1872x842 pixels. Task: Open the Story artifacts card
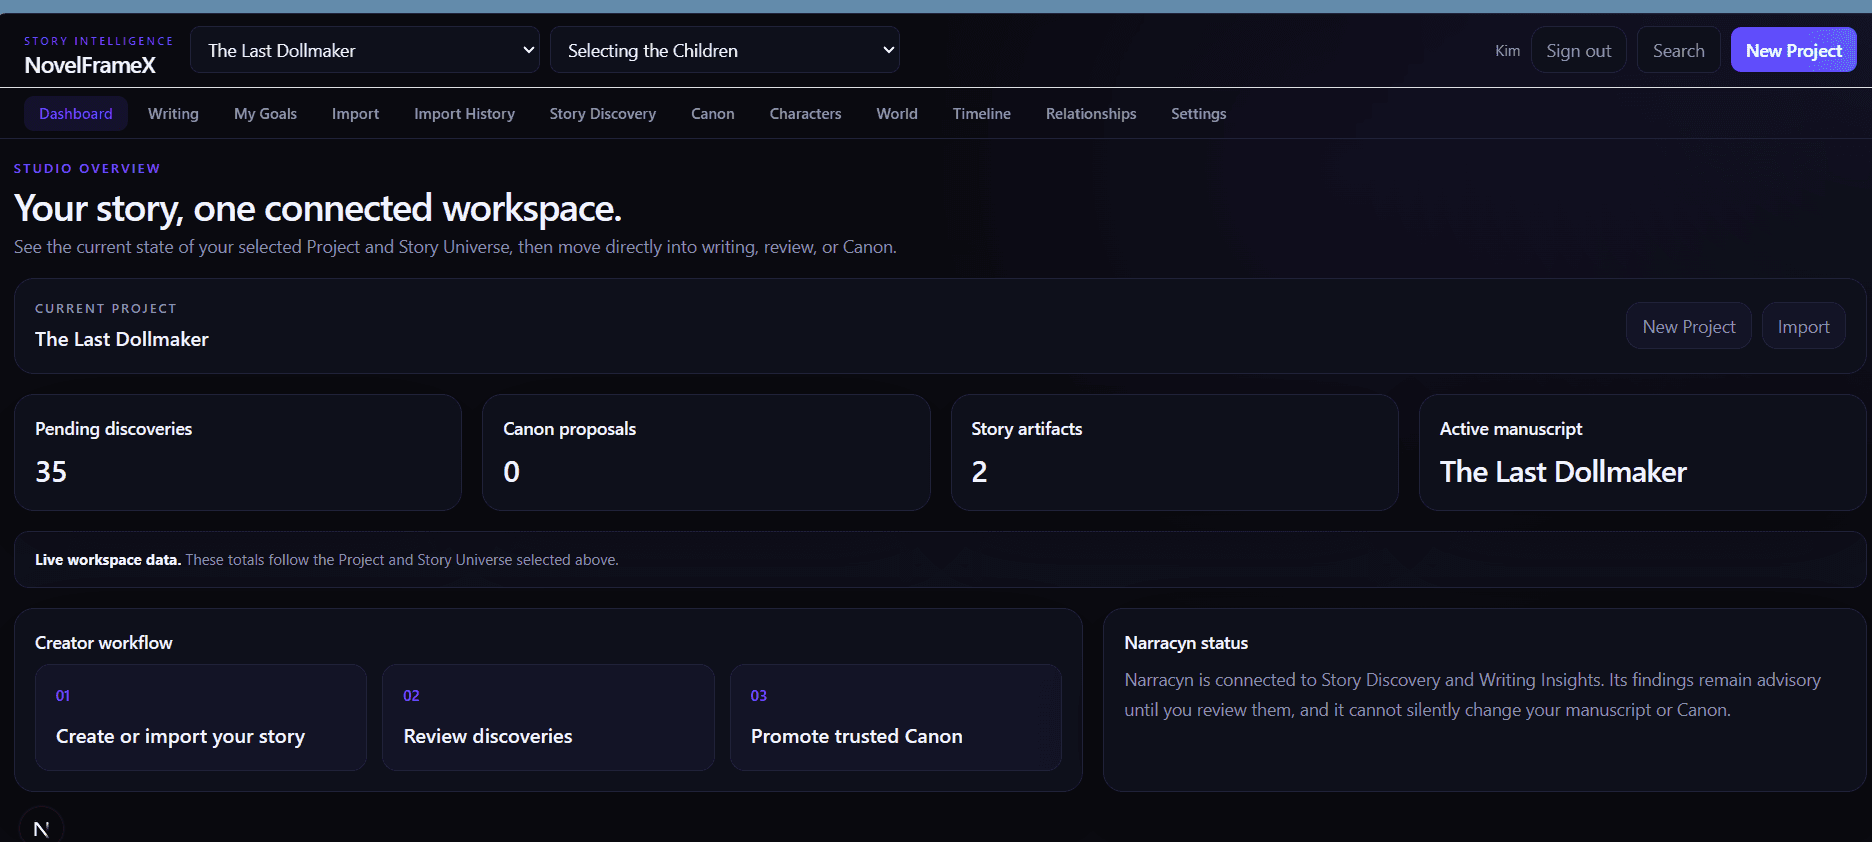[x=1174, y=452]
